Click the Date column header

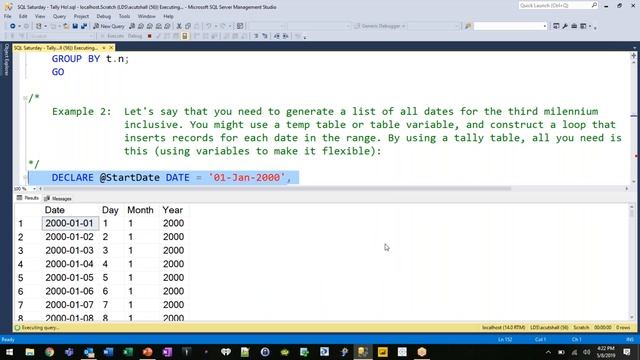pos(55,210)
